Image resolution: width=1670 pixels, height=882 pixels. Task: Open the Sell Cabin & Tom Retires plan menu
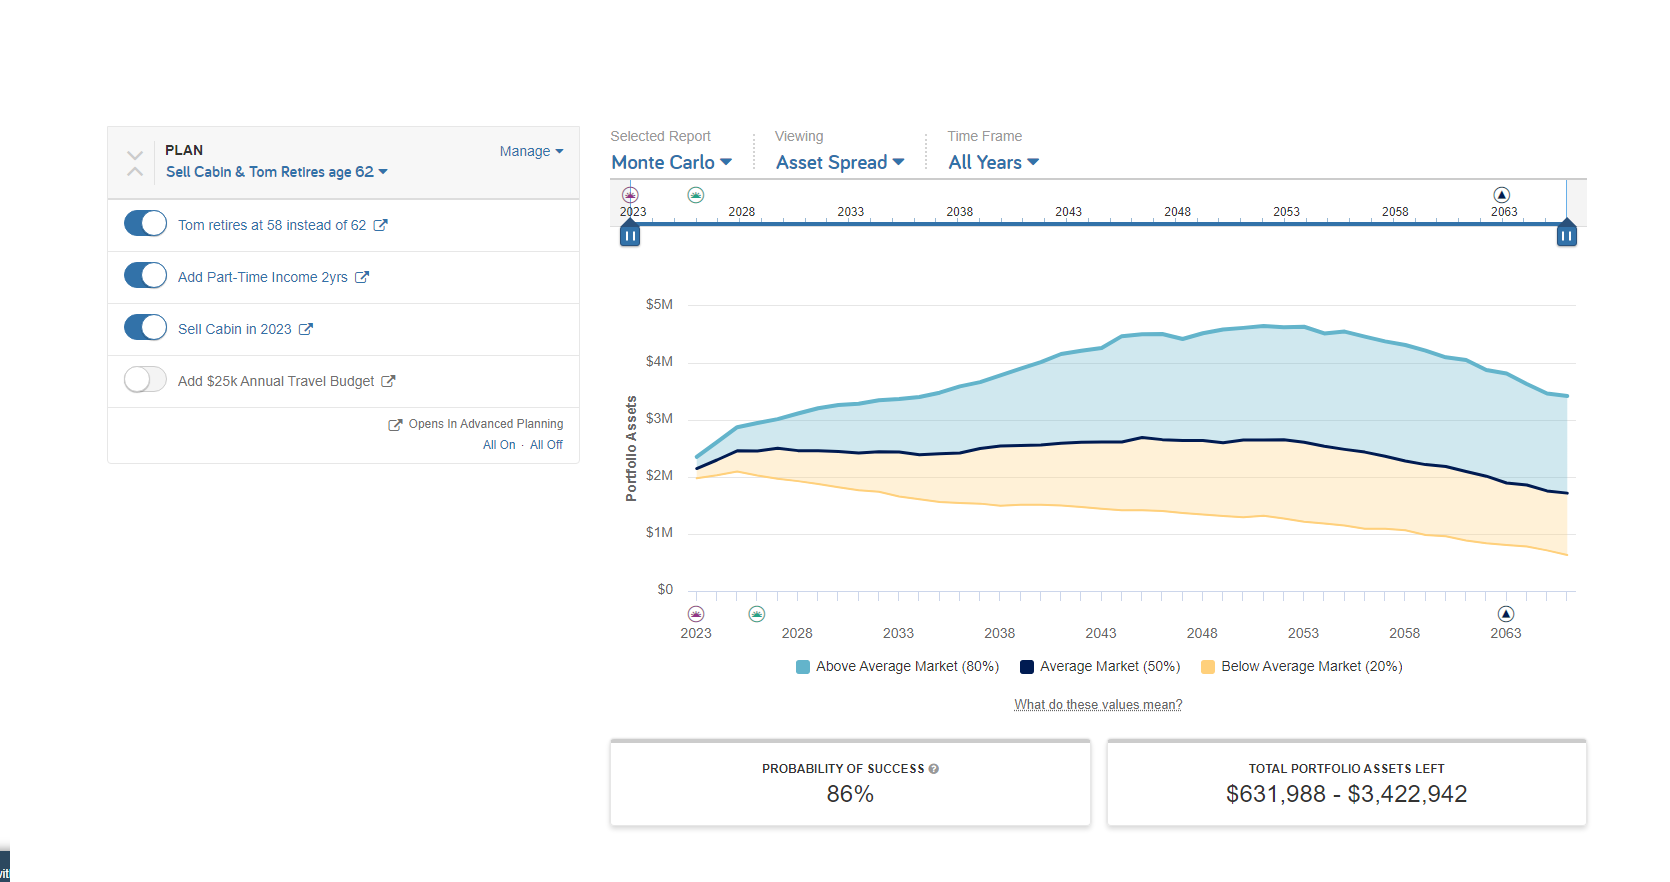click(277, 172)
